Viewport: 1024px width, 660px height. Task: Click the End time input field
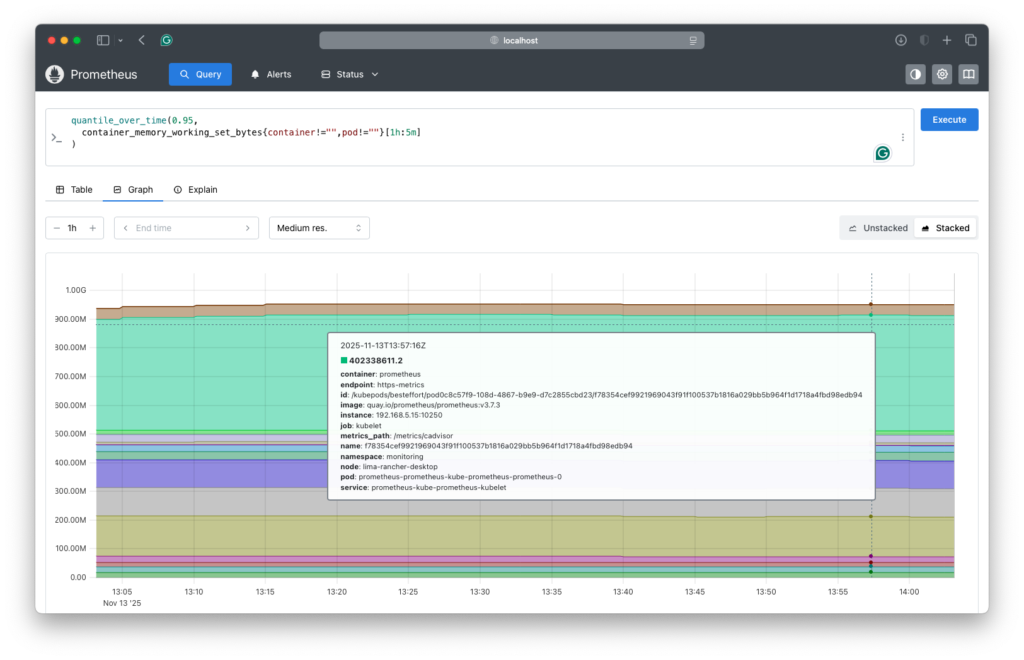tap(185, 228)
